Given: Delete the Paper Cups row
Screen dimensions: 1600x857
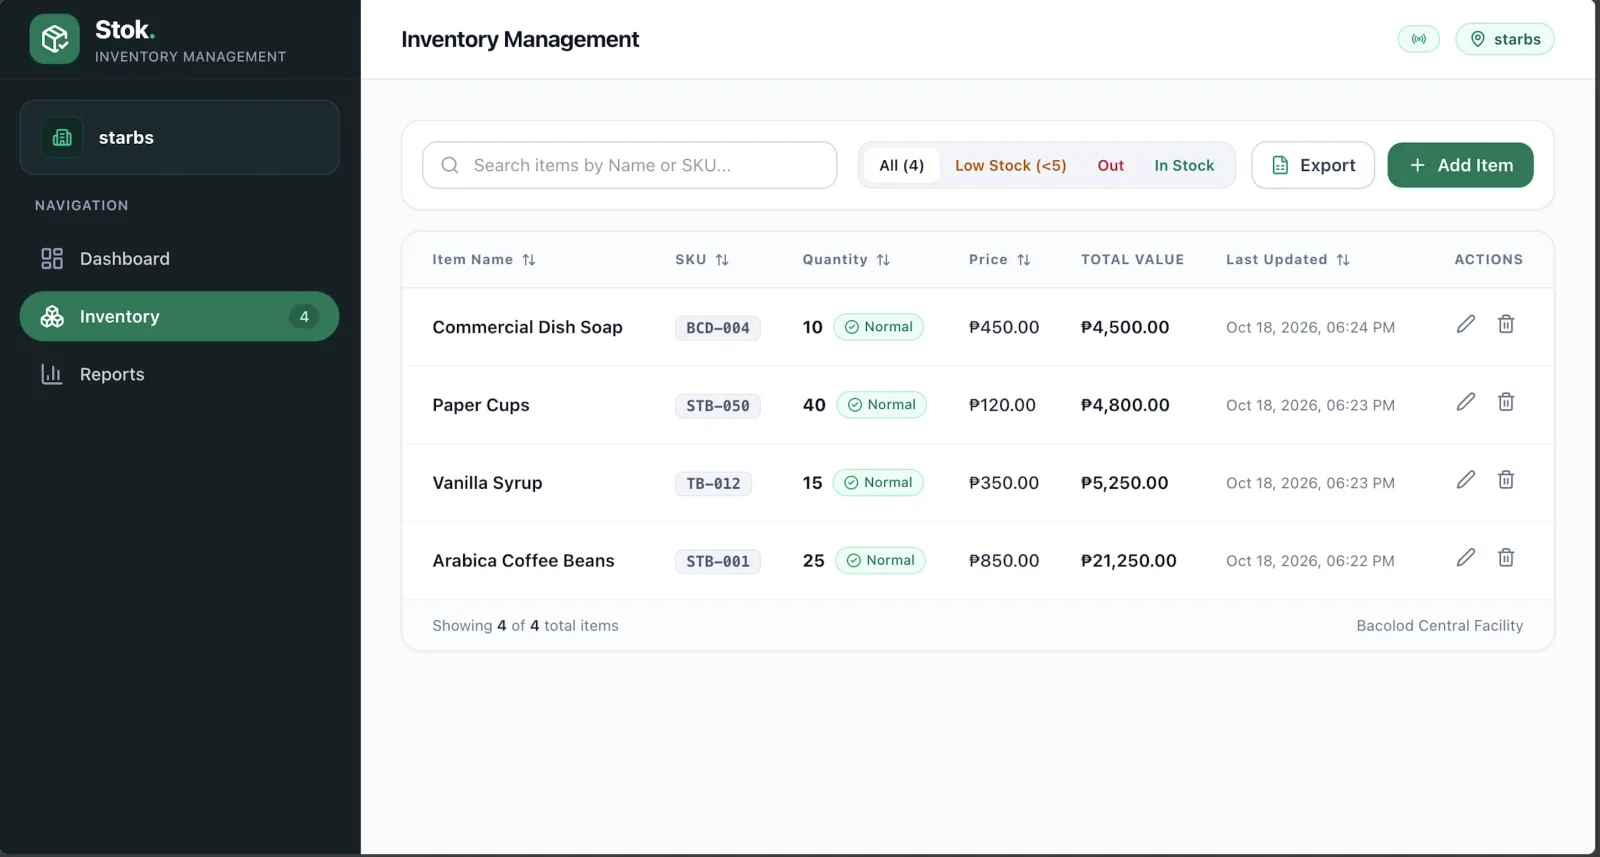Looking at the screenshot, I should tap(1506, 402).
